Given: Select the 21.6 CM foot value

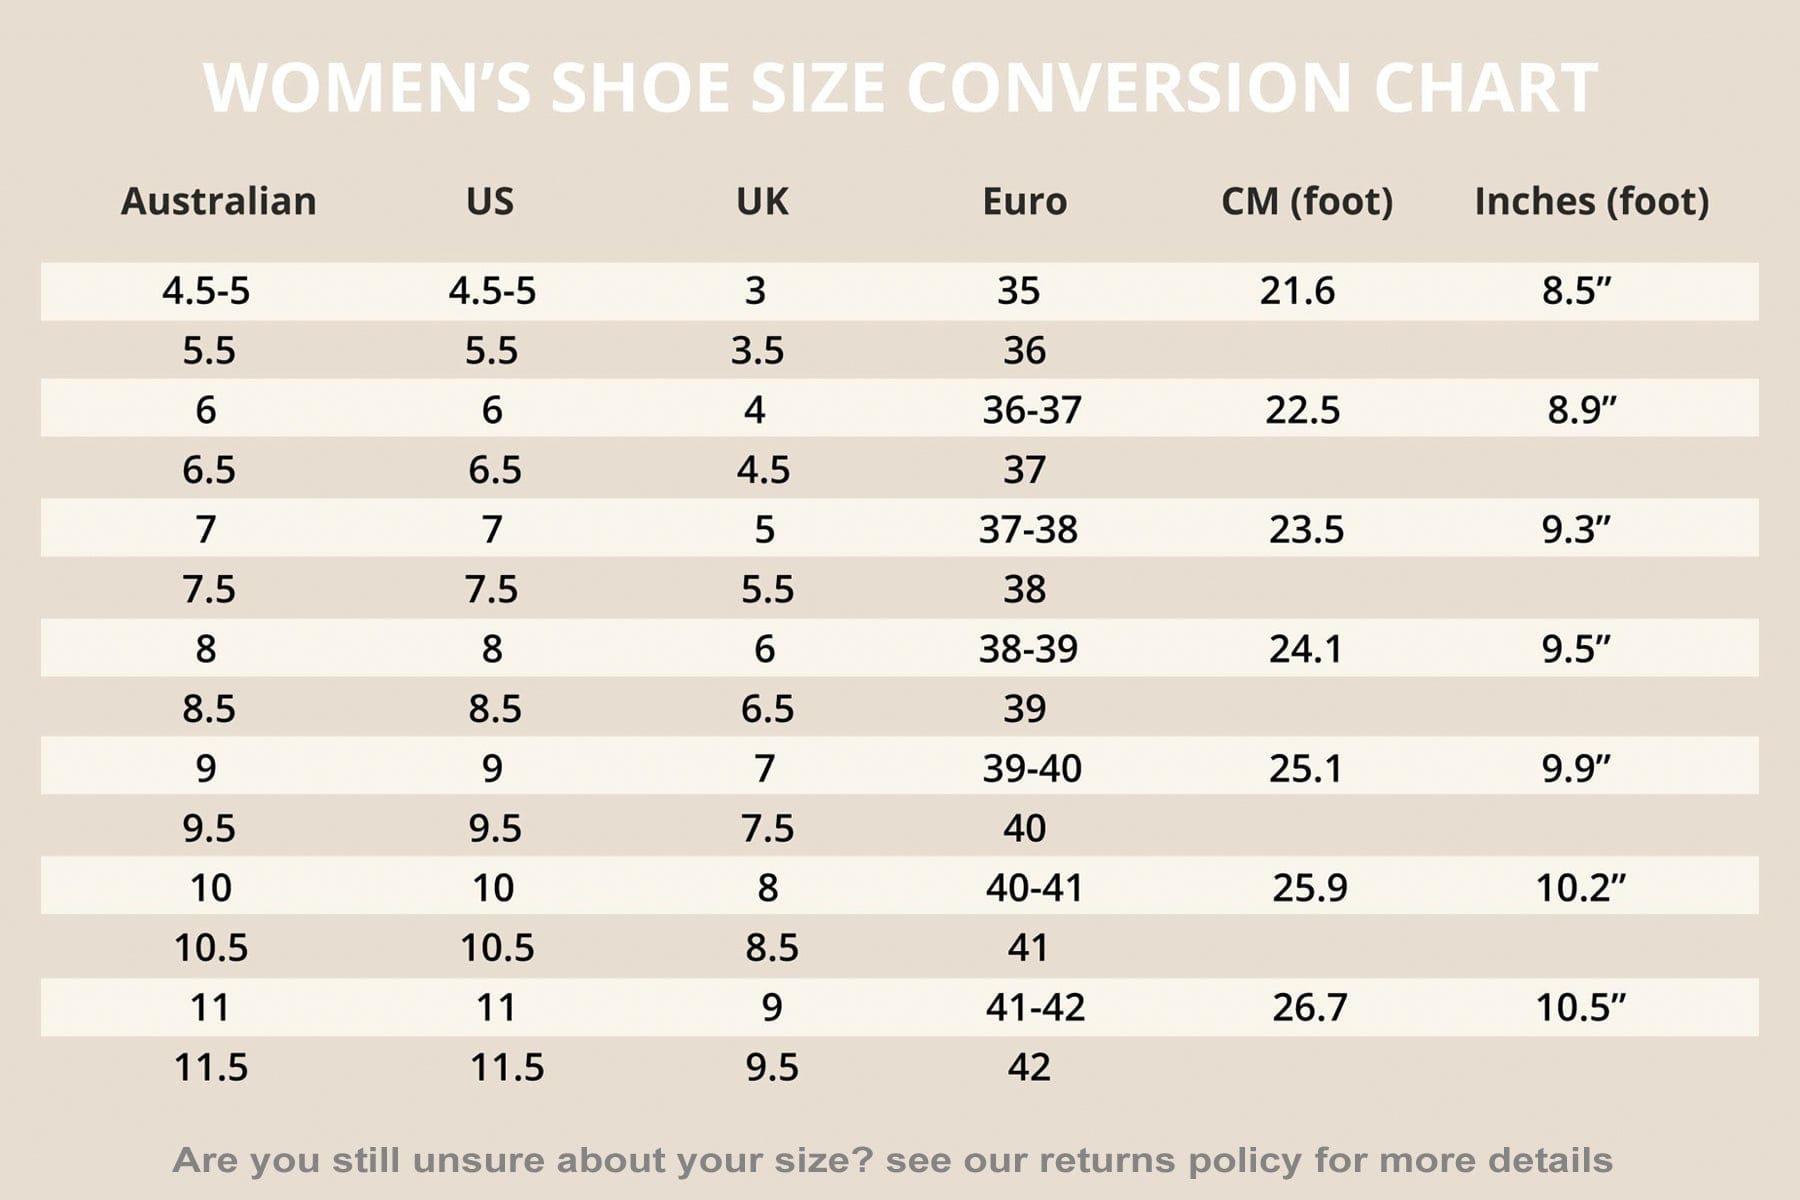Looking at the screenshot, I should [x=1297, y=291].
